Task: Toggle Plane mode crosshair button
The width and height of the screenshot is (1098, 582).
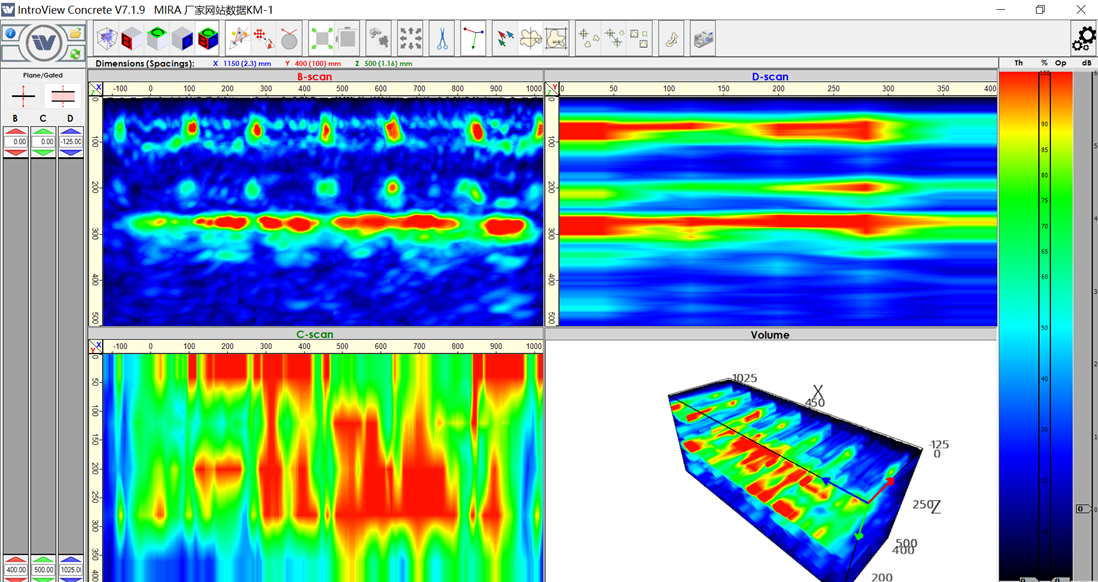Action: (x=23, y=96)
